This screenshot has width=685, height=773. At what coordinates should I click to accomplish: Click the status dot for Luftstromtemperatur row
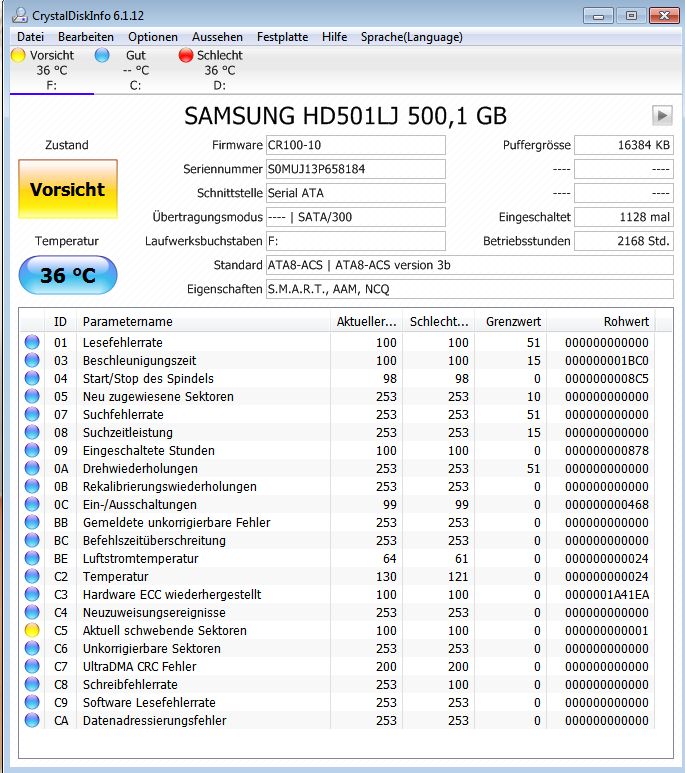tap(32, 558)
